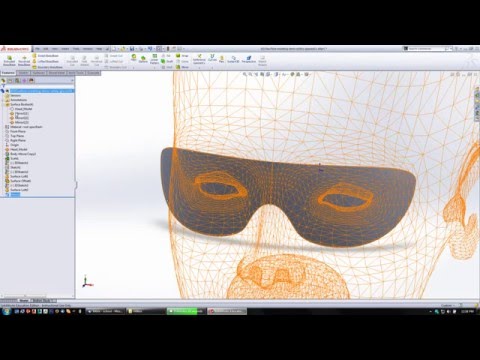Switch to the PropertyManager tab icon
480x360 pixels.
pyautogui.click(x=10, y=81)
